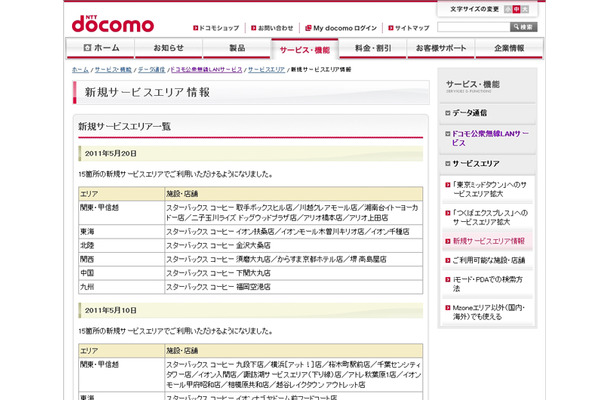Click スターバックス コーヒー 下関大丸店 cell
Screen dimensions: 610x400
coord(294,273)
